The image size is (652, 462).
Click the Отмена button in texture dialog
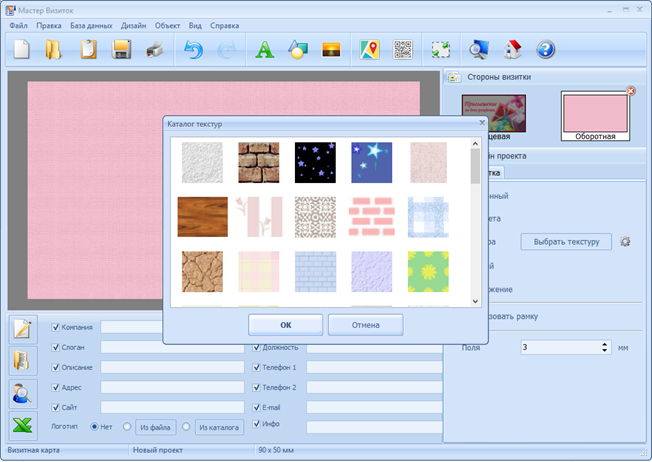coord(366,325)
